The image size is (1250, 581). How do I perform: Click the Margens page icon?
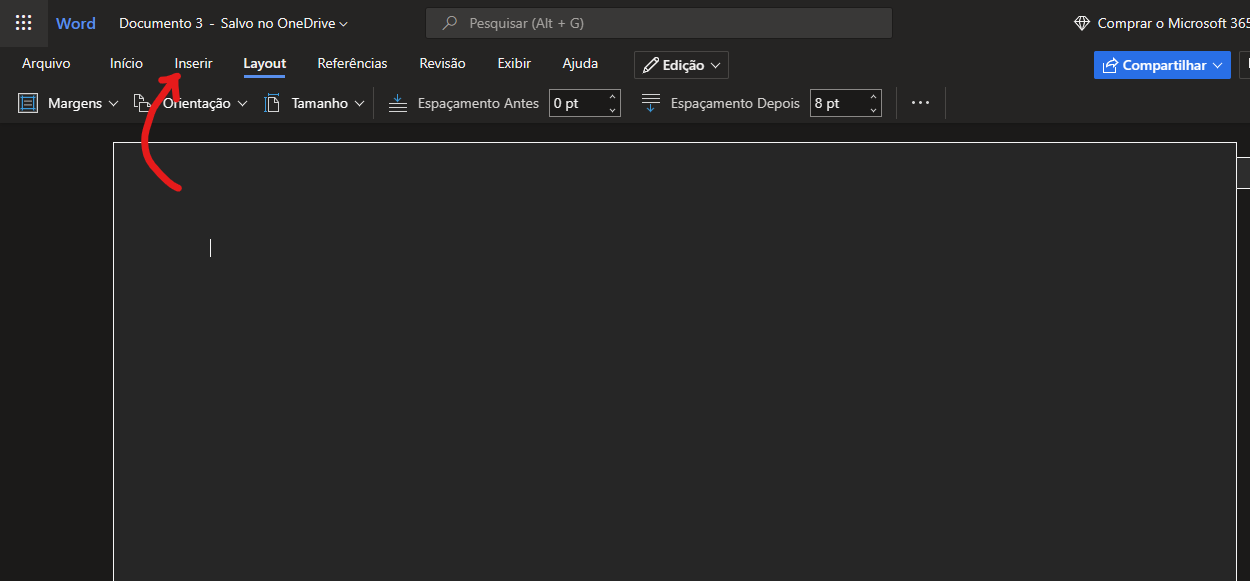click(28, 103)
